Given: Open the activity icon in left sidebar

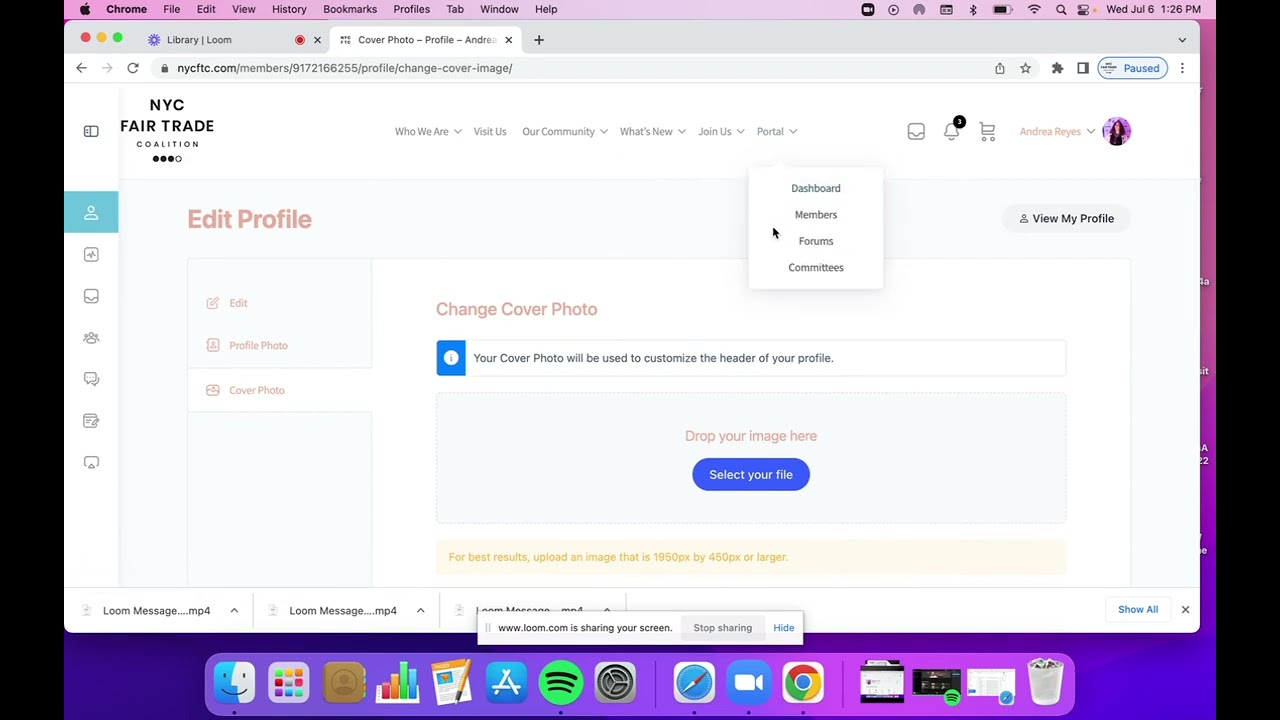Looking at the screenshot, I should [91, 255].
